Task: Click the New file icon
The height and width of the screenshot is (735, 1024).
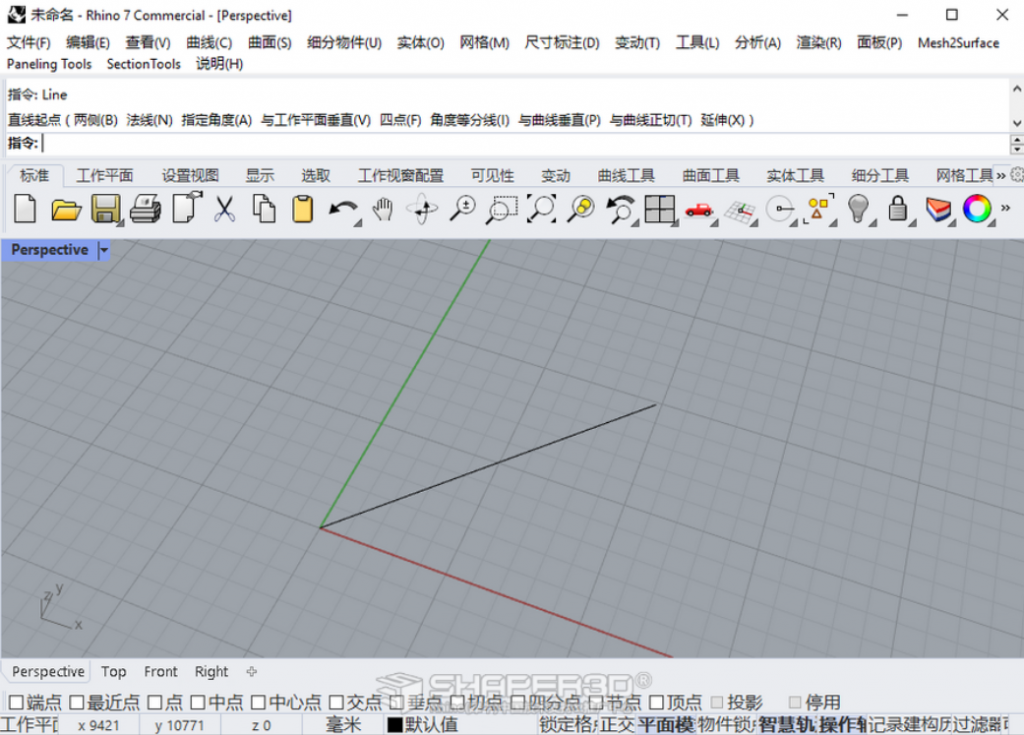Action: (25, 209)
